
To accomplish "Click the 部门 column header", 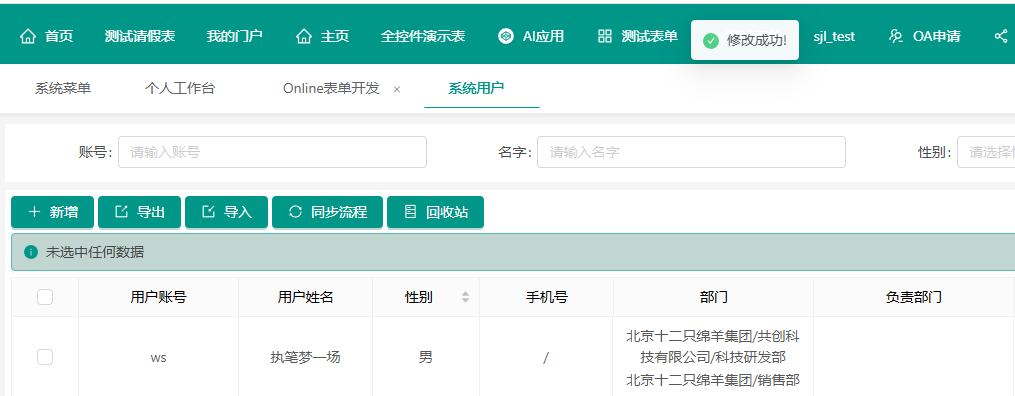I will [x=713, y=298].
